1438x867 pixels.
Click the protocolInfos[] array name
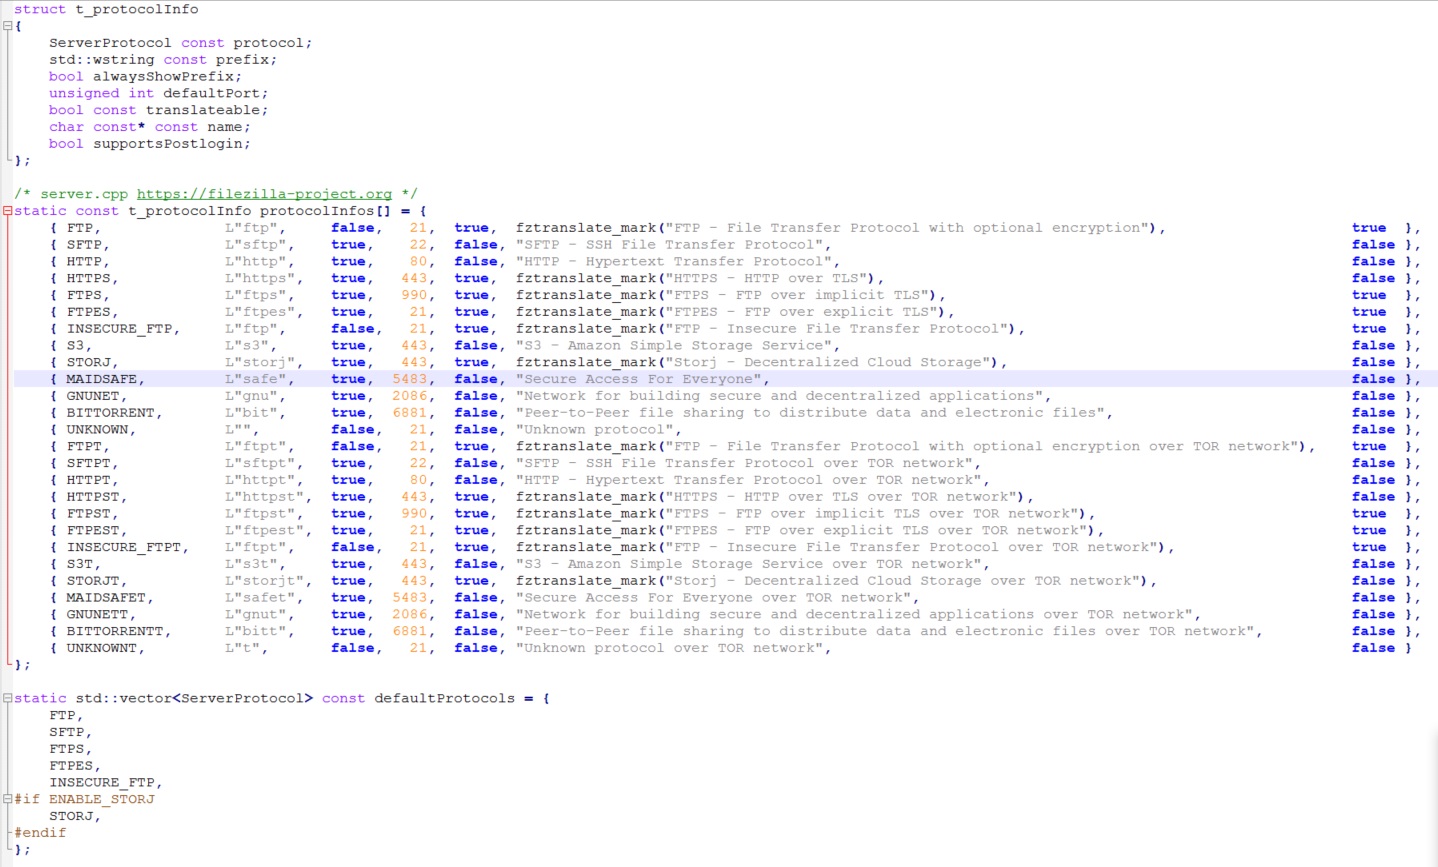coord(325,211)
